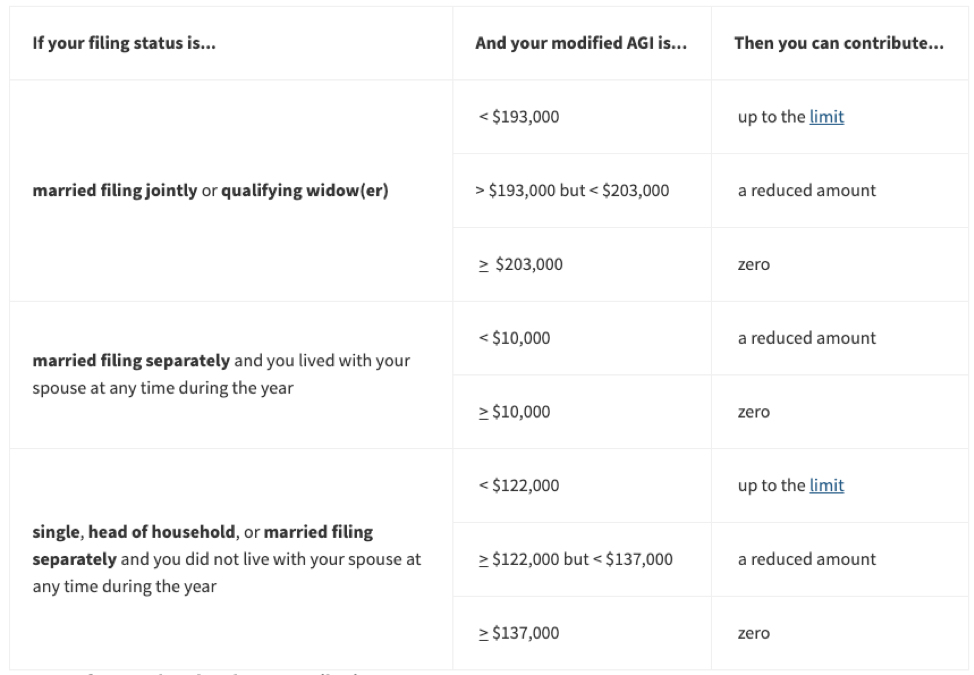Select the '> $193,000 but < $203,000' cell
The image size is (974, 675).
[x=582, y=190]
